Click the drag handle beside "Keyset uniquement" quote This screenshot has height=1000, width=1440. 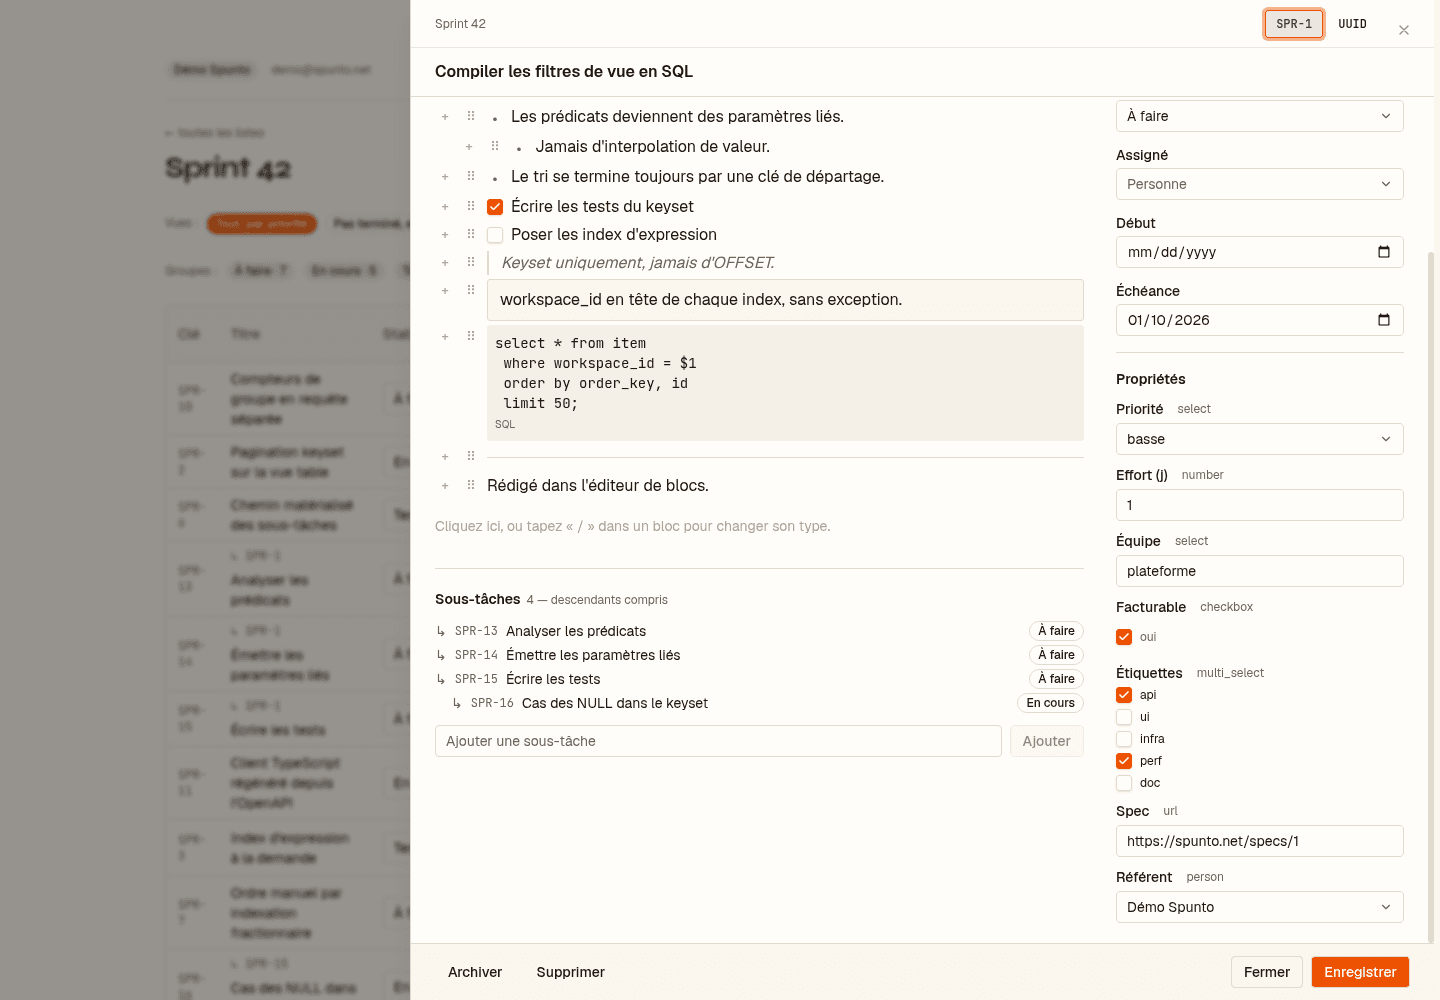(471, 262)
